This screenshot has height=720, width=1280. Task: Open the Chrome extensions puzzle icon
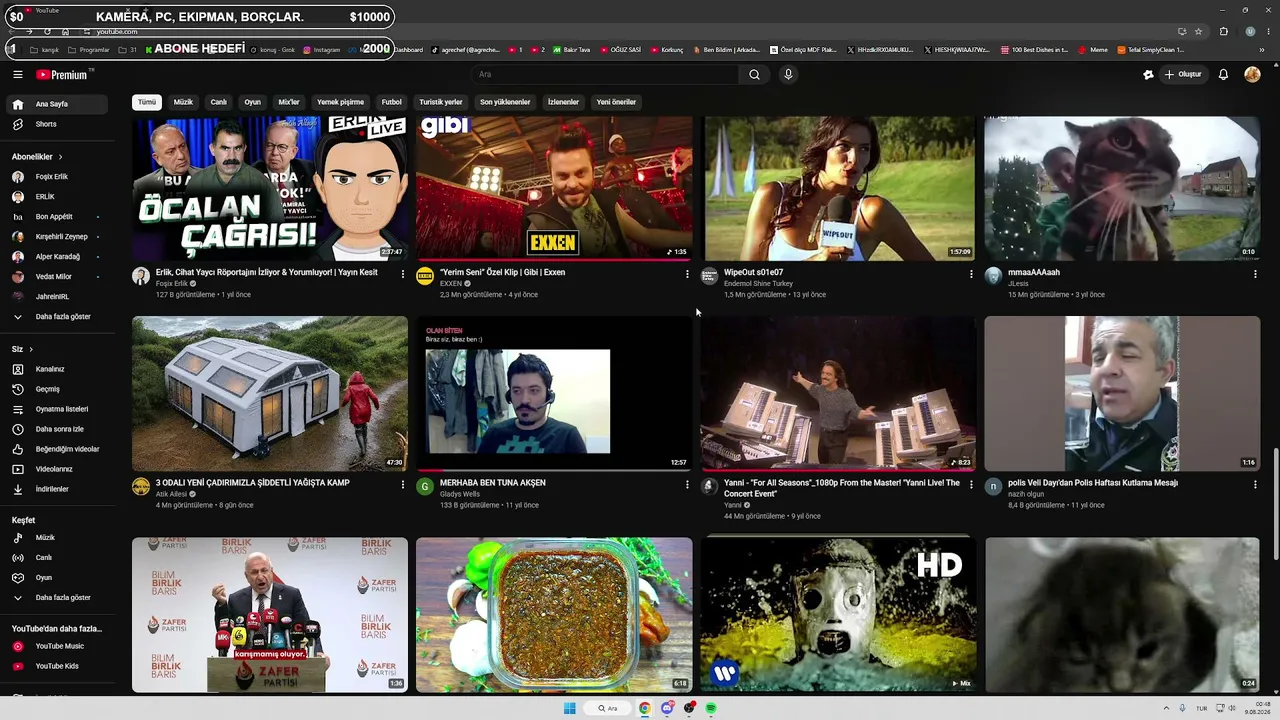[1223, 31]
